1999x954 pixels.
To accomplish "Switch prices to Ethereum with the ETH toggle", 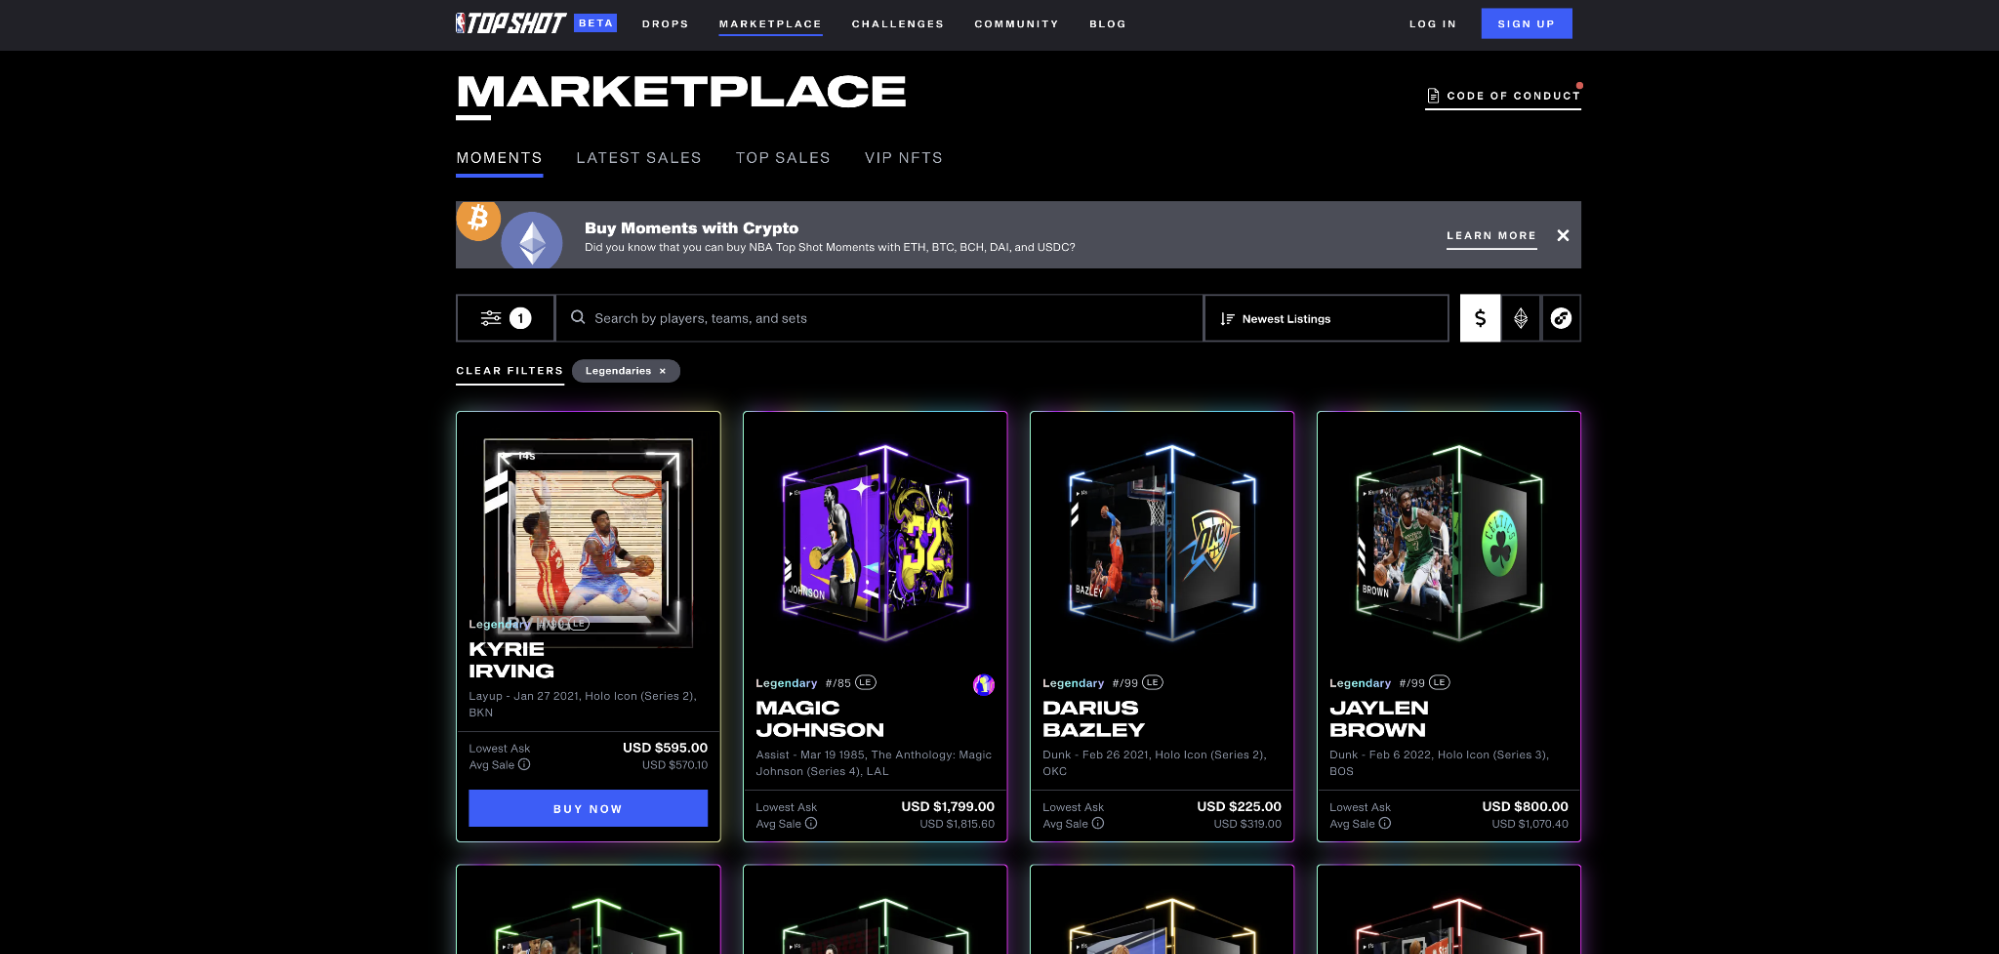I will 1520,318.
